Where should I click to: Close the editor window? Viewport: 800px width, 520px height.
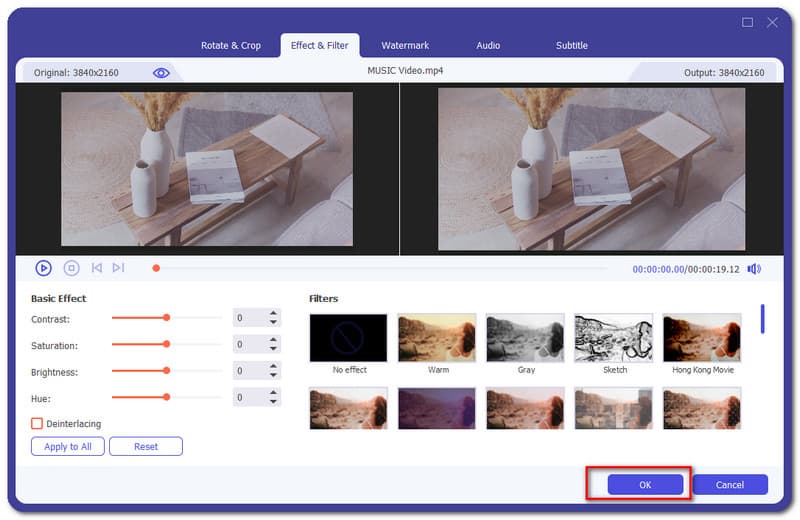(772, 22)
